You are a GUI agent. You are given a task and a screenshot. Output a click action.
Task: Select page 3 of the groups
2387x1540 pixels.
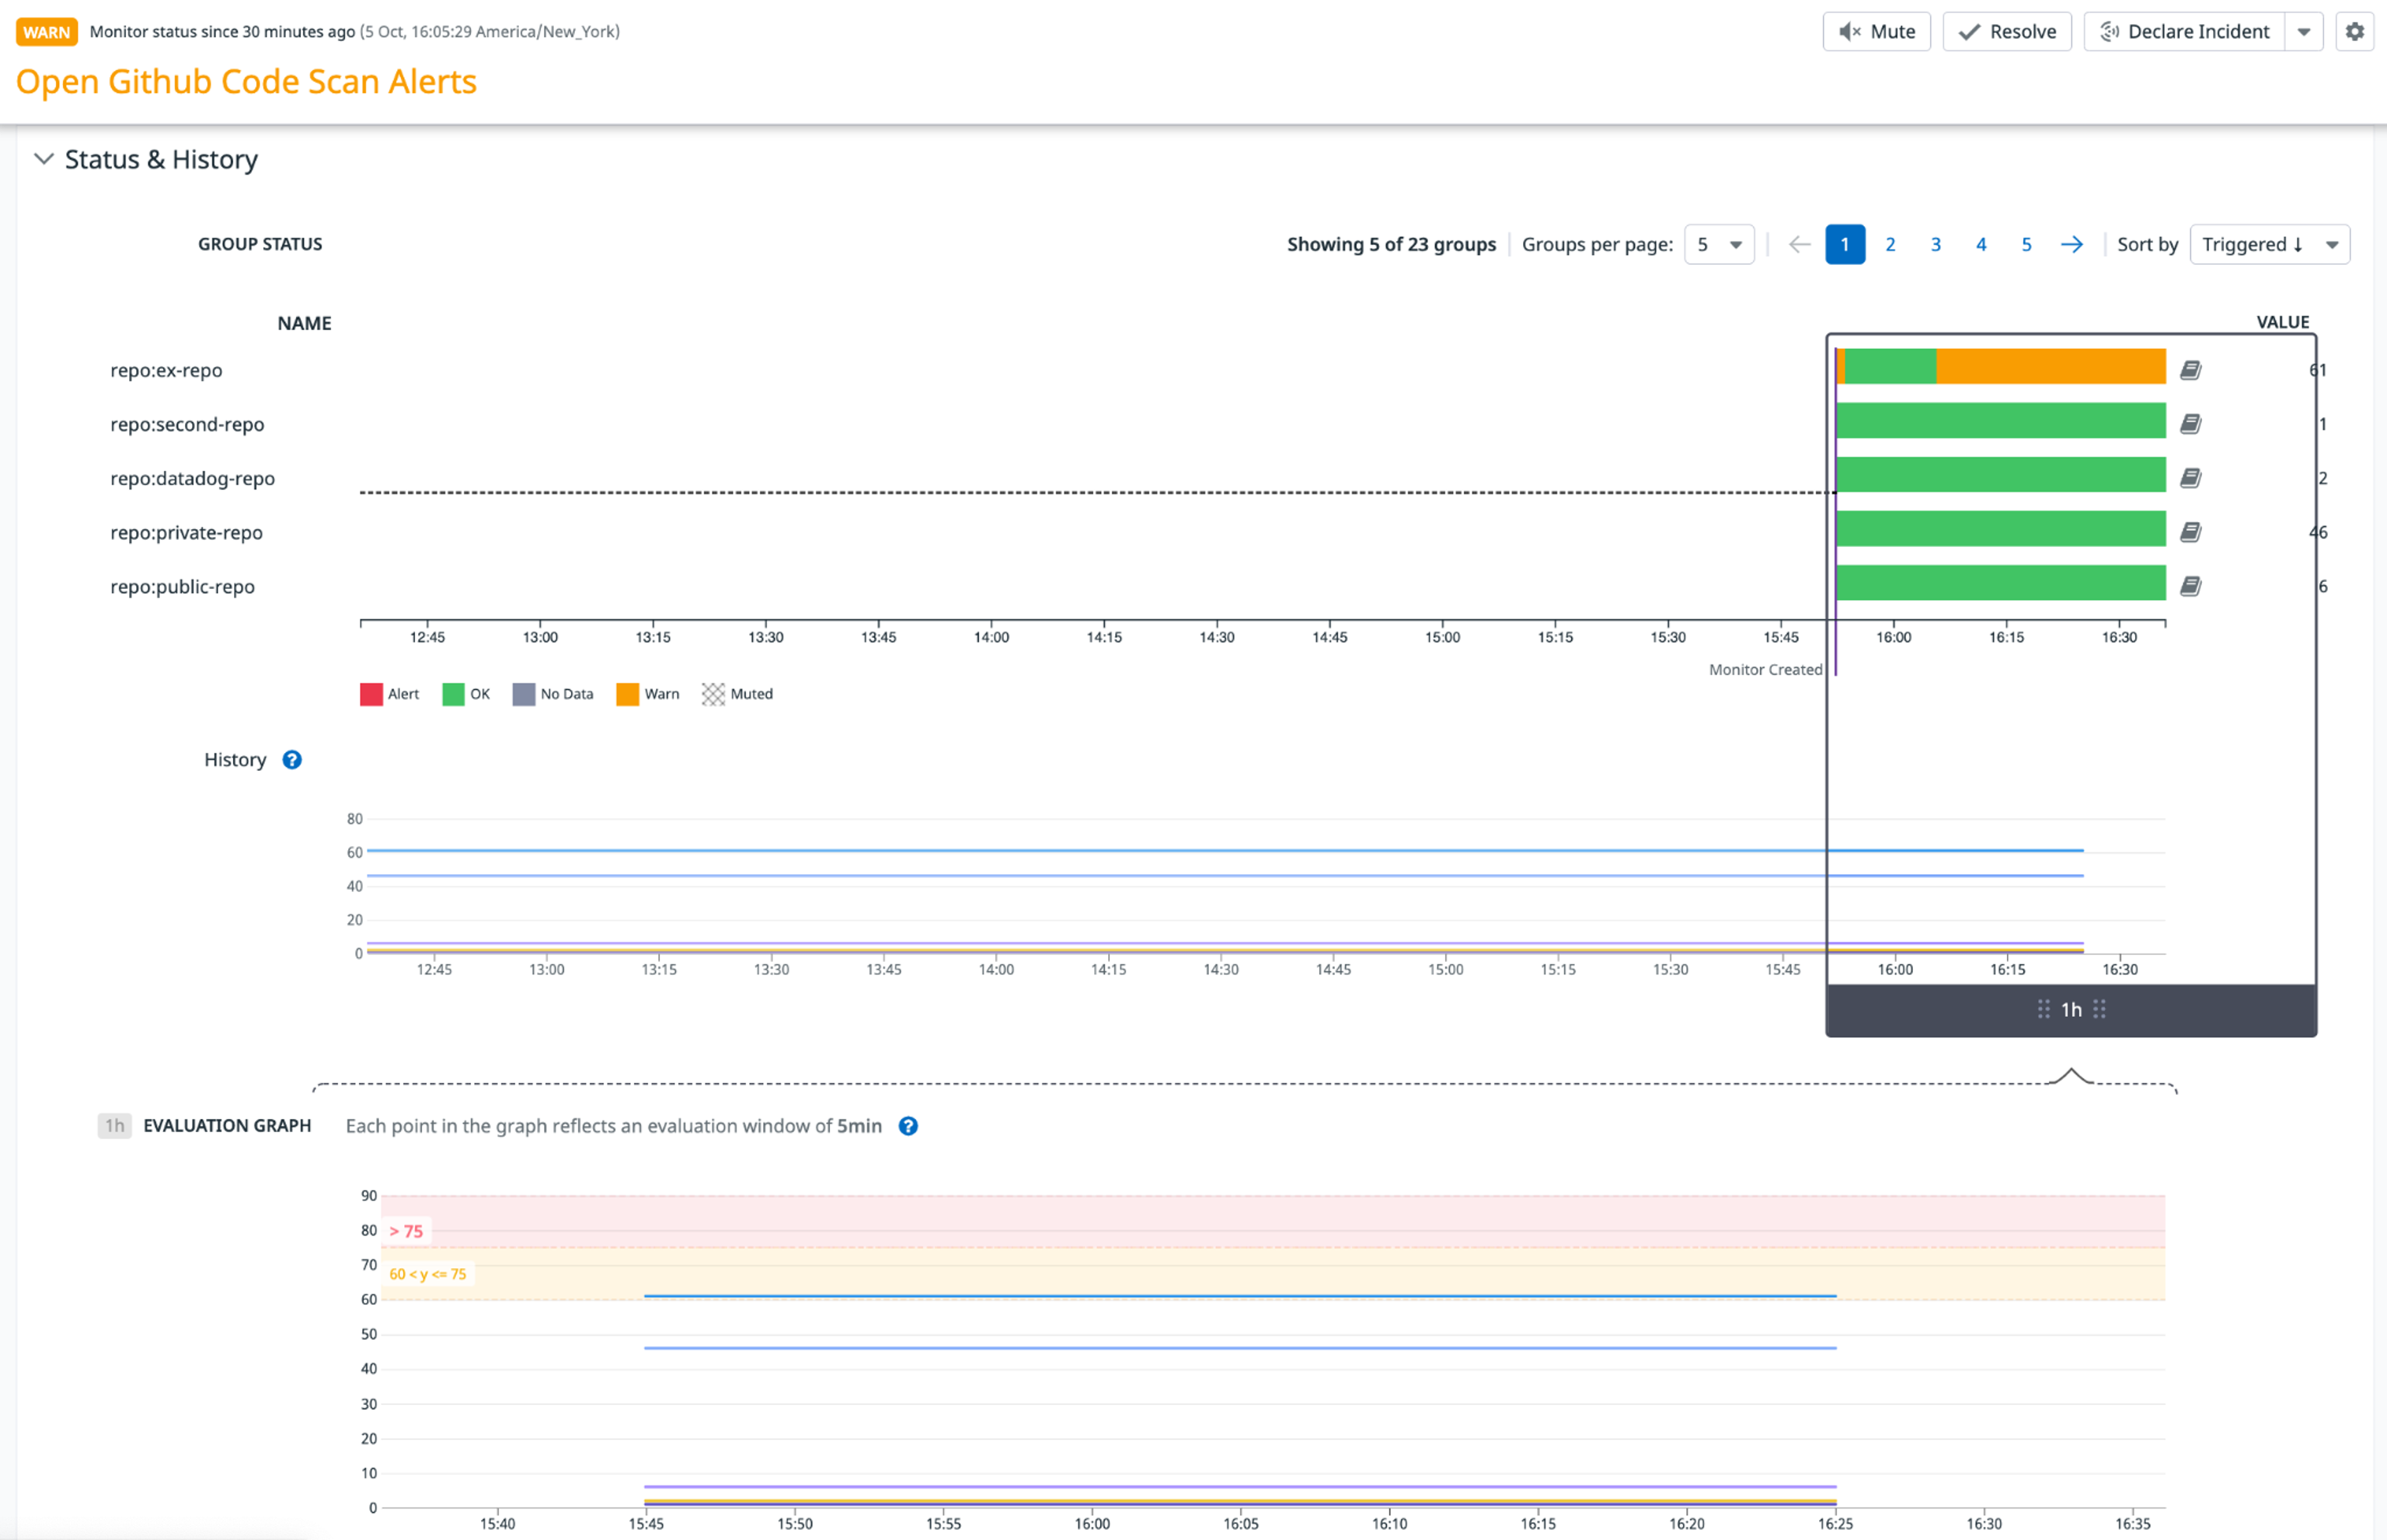[1936, 243]
